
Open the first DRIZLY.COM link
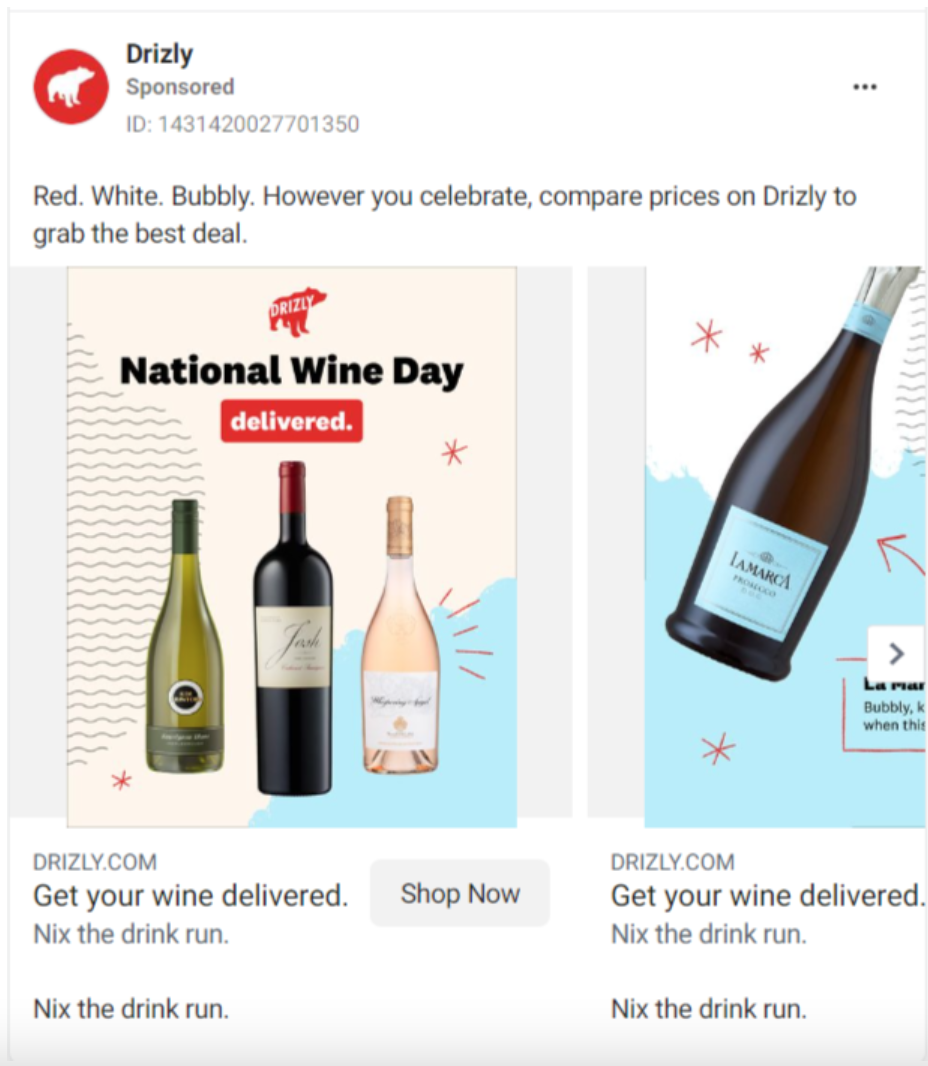click(x=95, y=862)
